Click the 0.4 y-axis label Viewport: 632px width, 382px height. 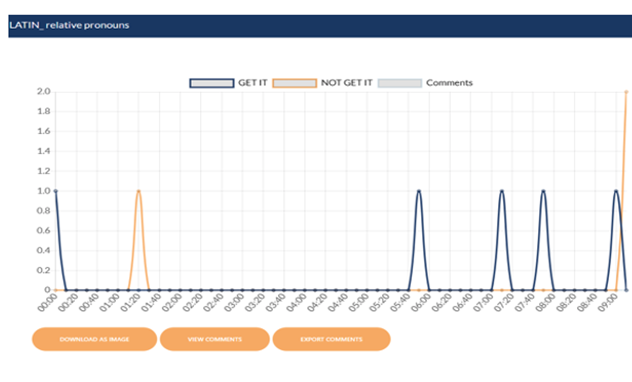click(x=44, y=250)
